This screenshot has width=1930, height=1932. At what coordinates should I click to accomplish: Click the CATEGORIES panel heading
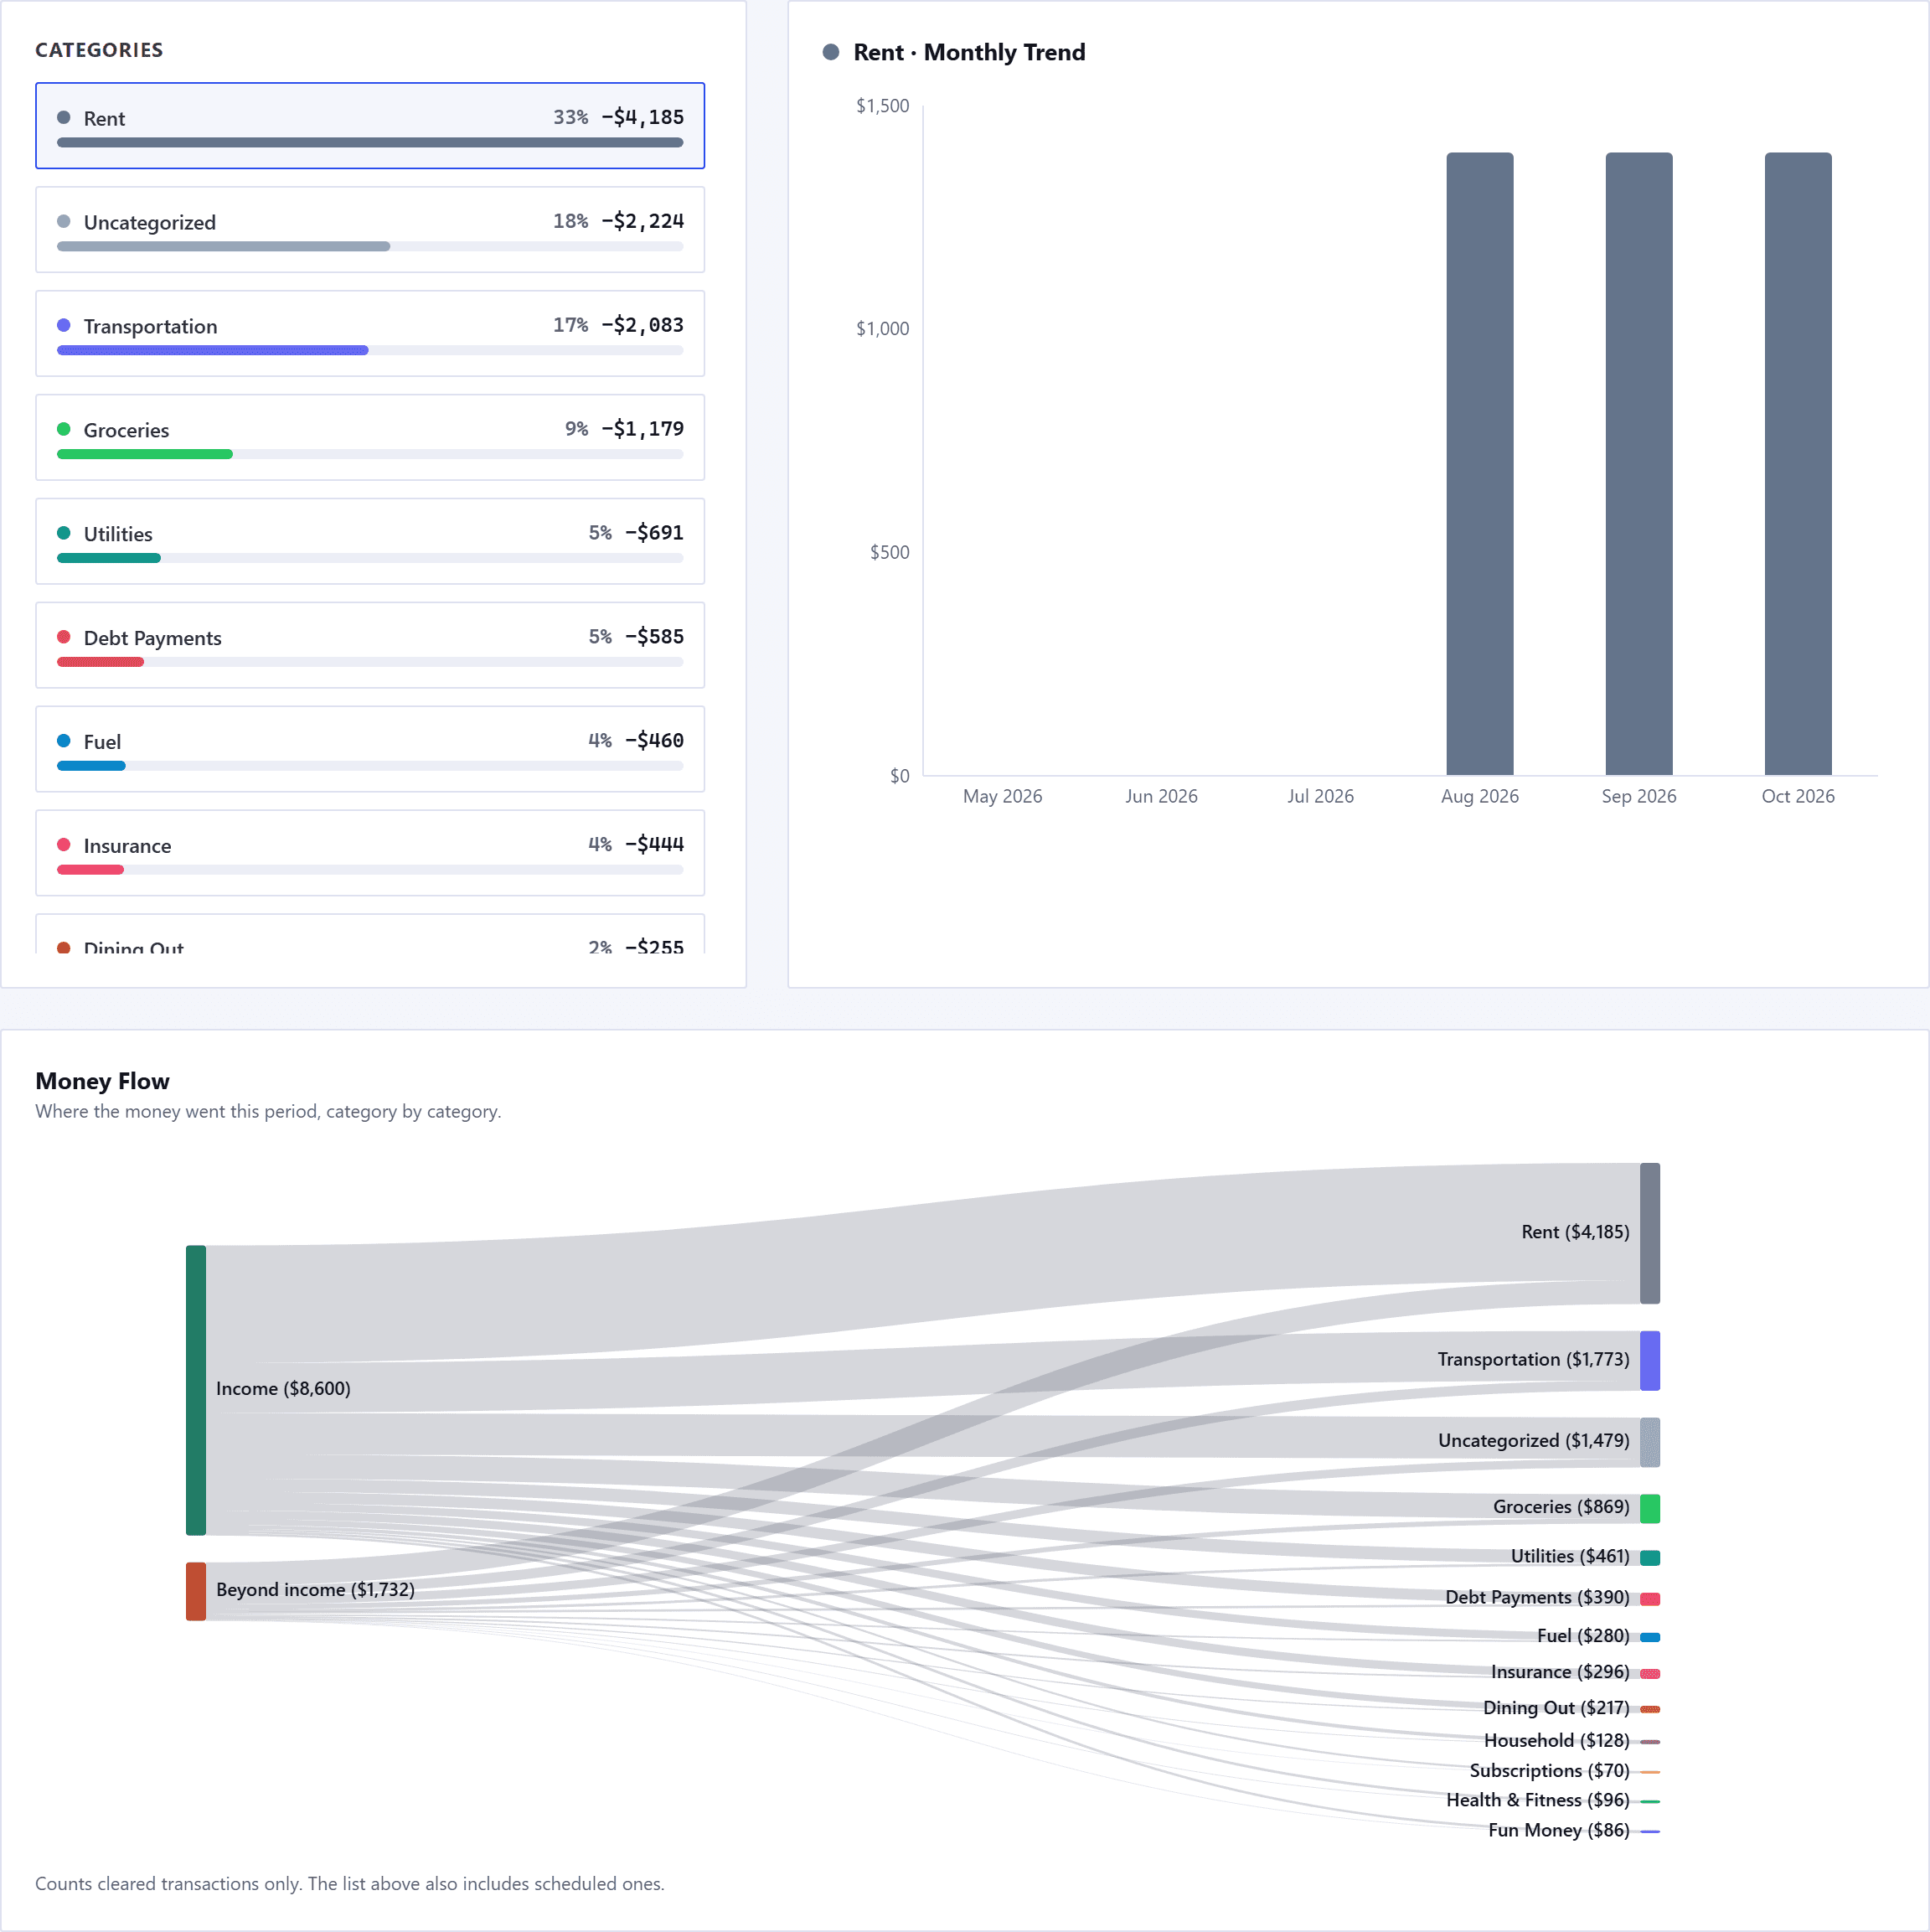[99, 50]
